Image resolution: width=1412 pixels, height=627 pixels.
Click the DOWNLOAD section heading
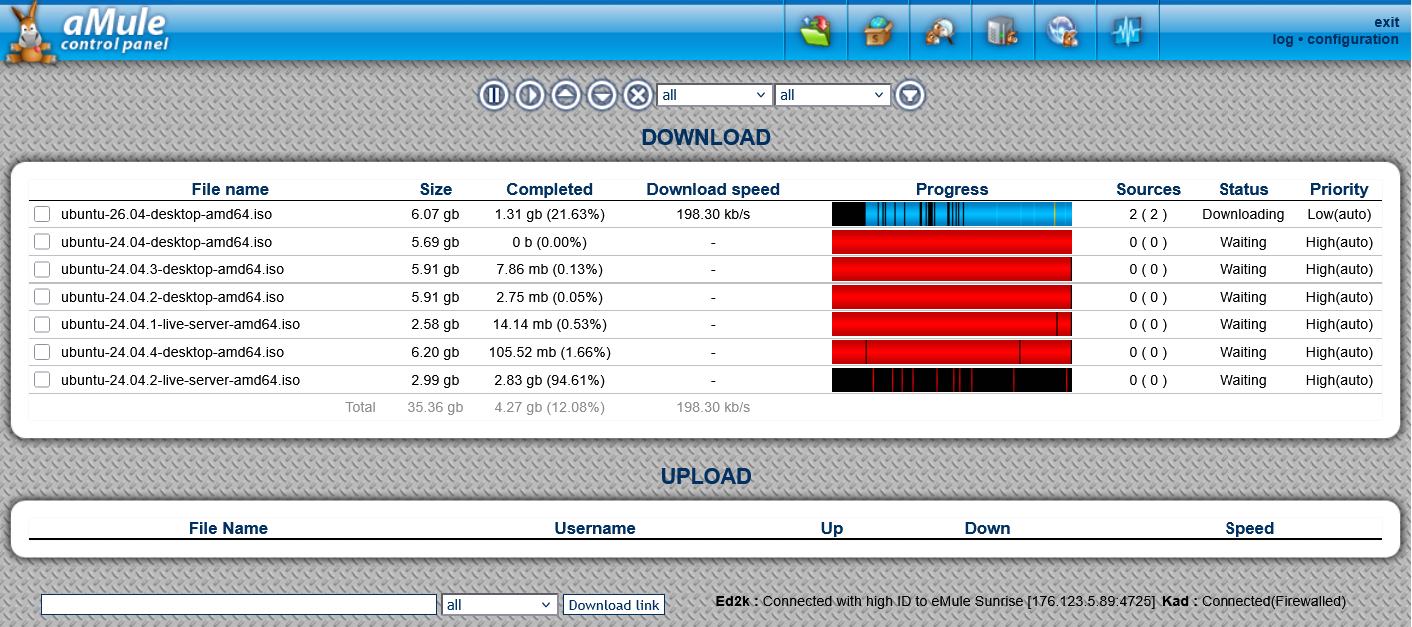coord(706,138)
